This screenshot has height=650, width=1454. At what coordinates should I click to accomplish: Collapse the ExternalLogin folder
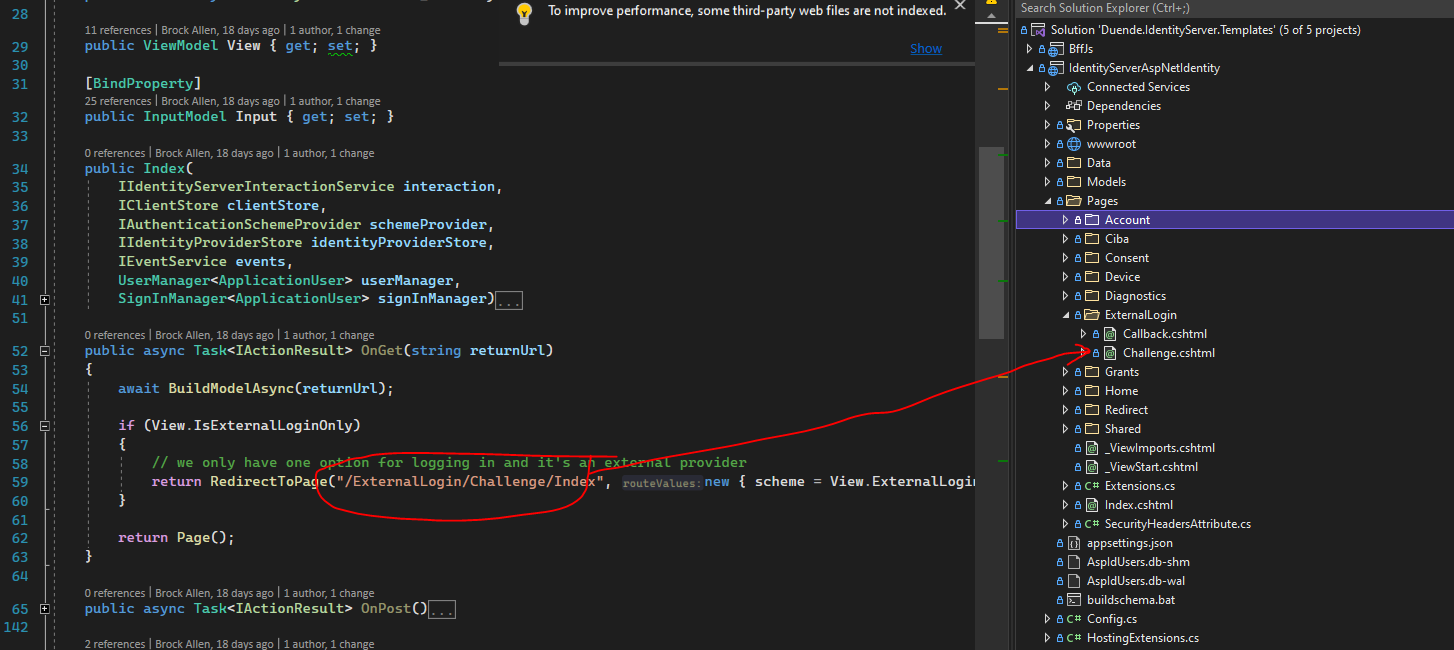[x=1065, y=315]
